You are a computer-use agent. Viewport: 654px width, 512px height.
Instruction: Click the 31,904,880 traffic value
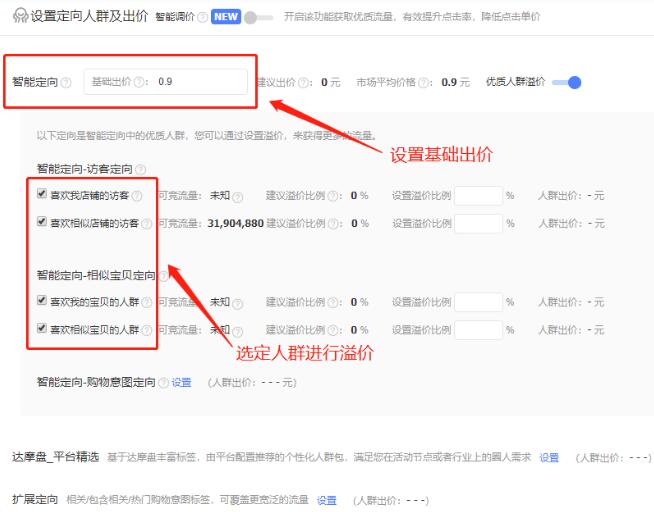tap(236, 223)
